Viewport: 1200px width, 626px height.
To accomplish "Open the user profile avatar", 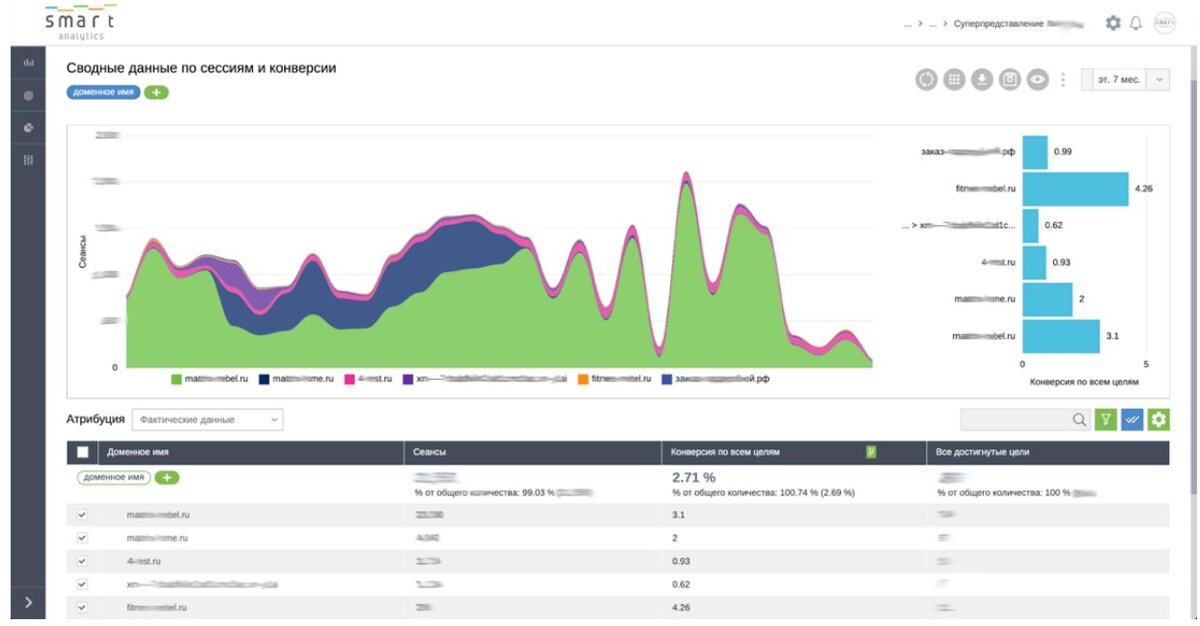I will 1165,22.
